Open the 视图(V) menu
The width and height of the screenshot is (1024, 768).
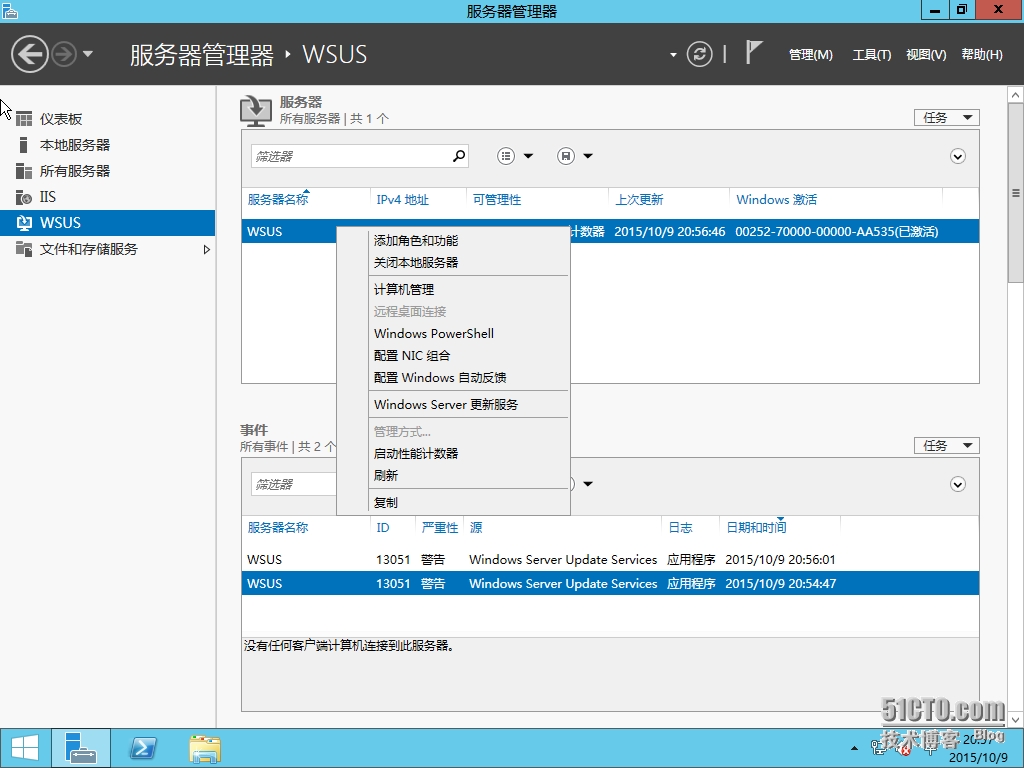926,55
